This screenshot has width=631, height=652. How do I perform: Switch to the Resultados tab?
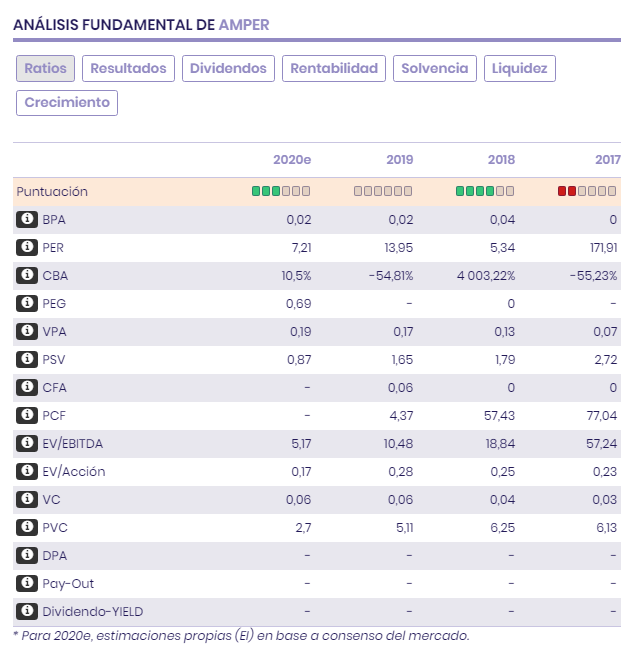128,68
